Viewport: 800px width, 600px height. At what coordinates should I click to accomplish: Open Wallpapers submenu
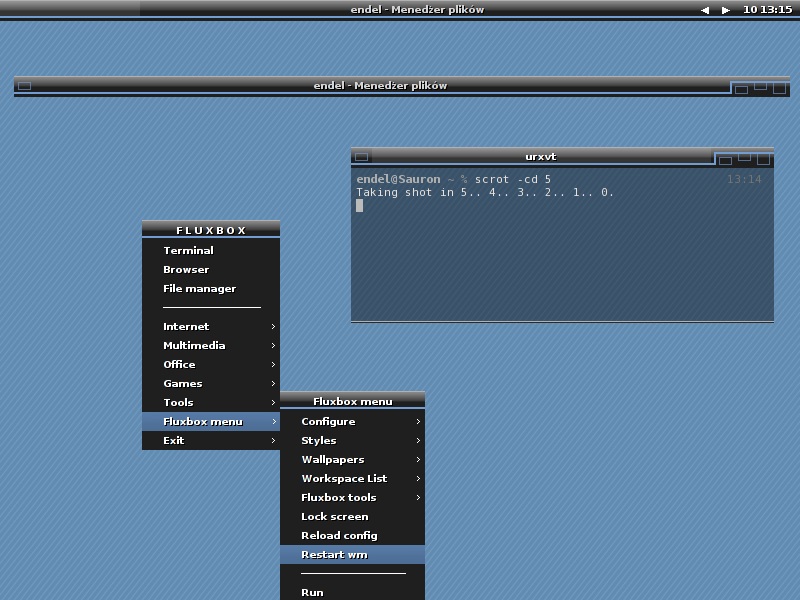click(353, 460)
